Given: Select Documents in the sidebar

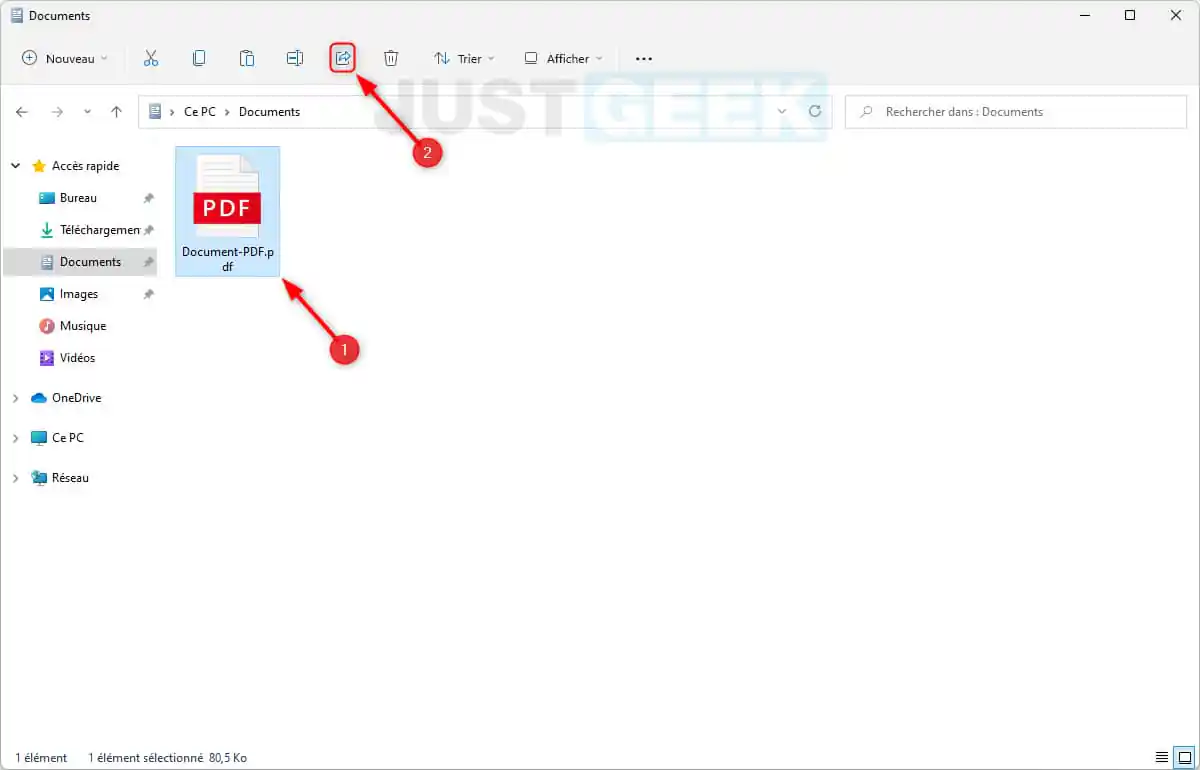Looking at the screenshot, I should (x=80, y=262).
